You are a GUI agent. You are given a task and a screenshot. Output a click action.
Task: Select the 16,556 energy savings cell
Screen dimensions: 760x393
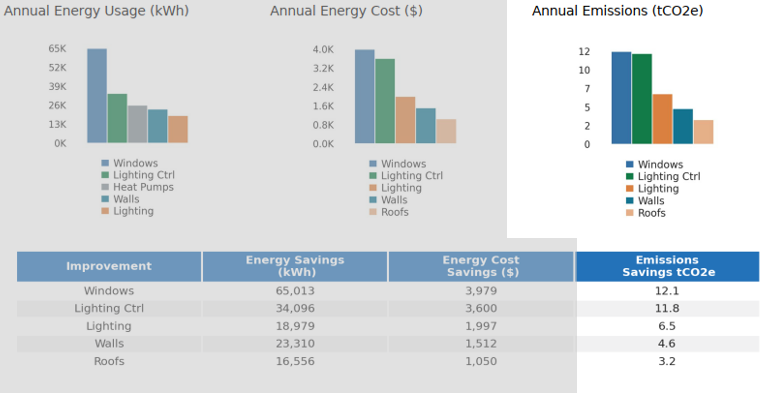(295, 361)
